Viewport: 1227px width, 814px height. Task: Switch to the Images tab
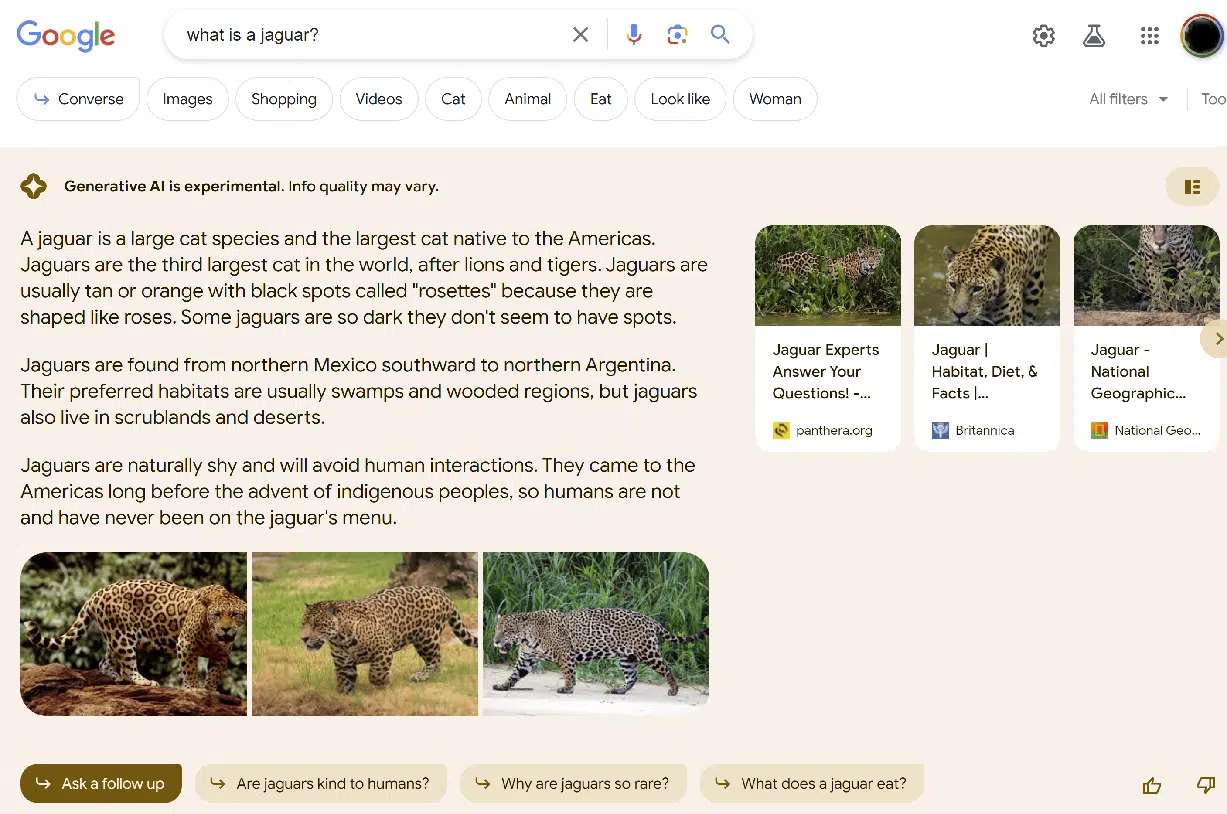pyautogui.click(x=188, y=99)
